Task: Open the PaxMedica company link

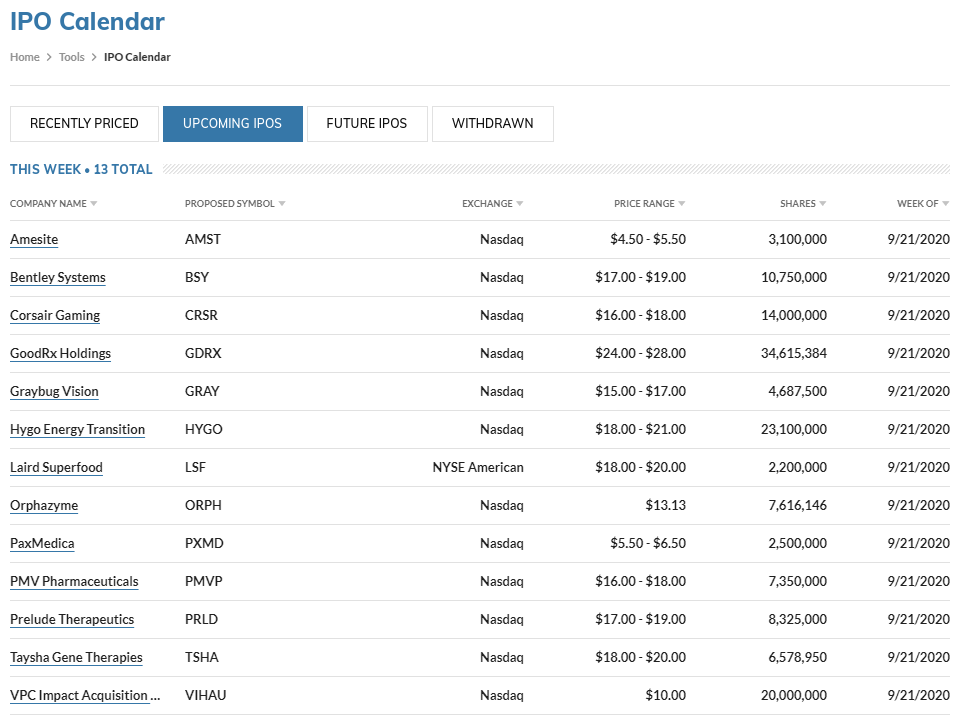Action: (42, 543)
